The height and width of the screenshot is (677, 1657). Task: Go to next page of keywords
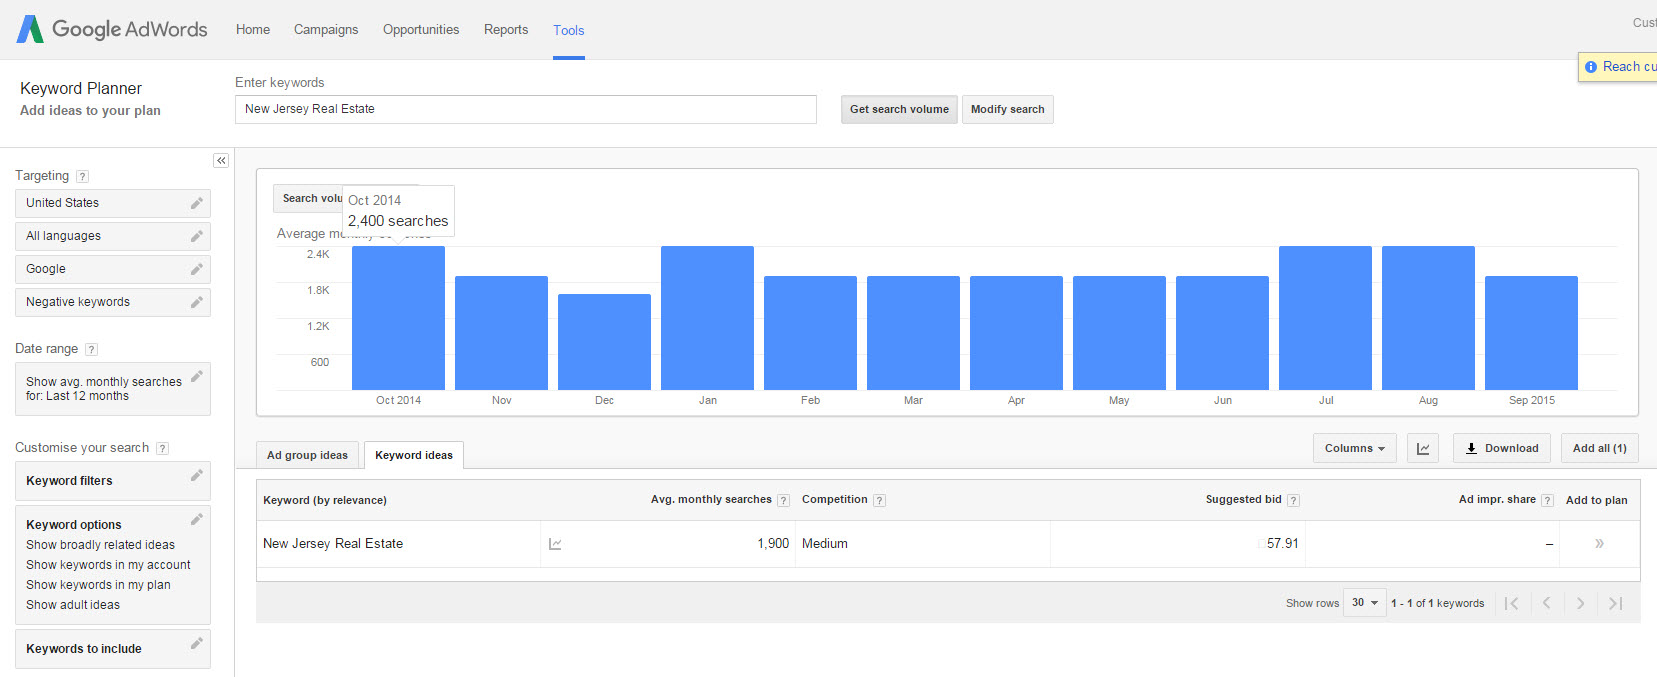(x=1581, y=603)
